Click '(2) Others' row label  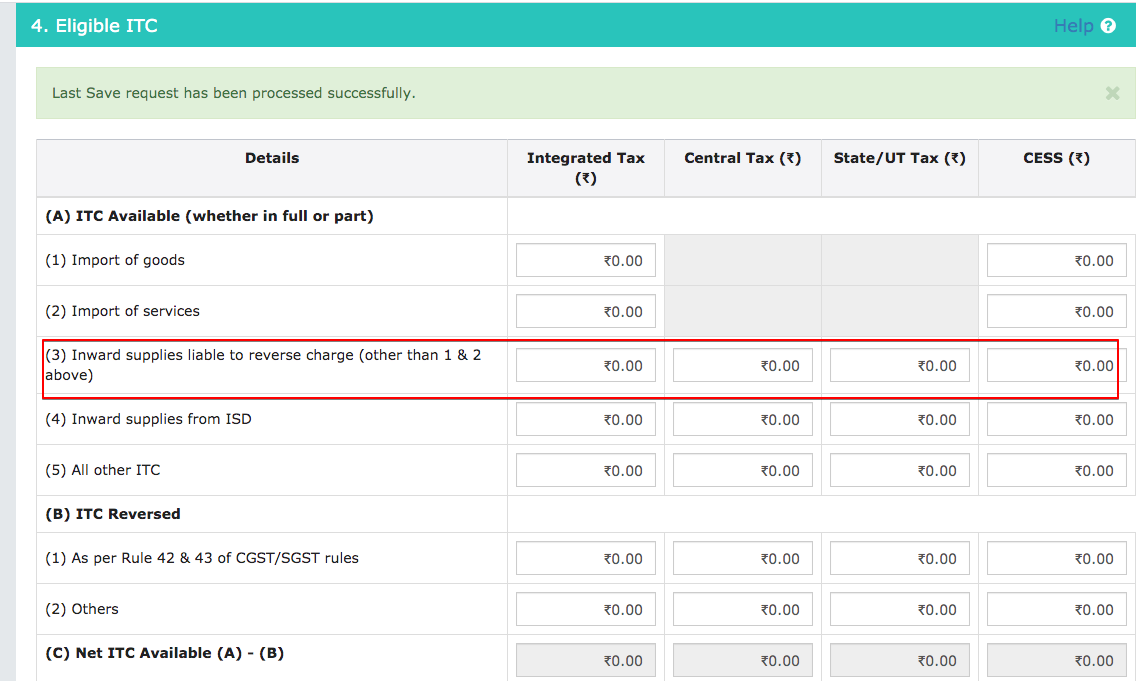point(82,609)
